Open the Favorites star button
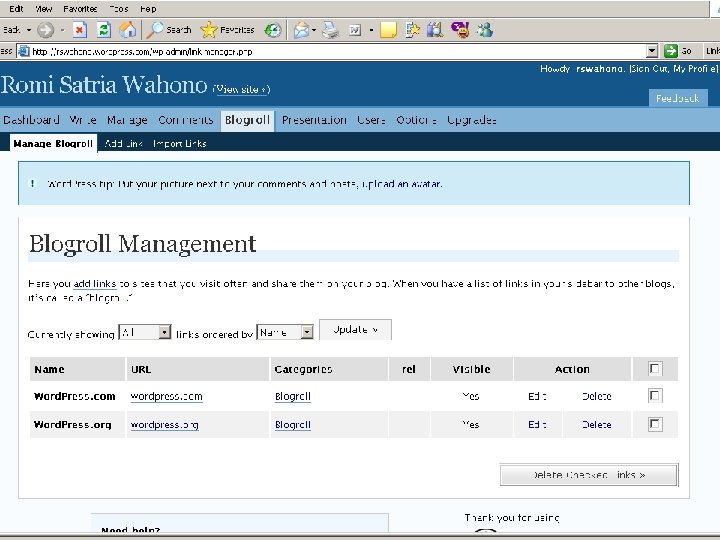720x540 pixels. click(228, 30)
